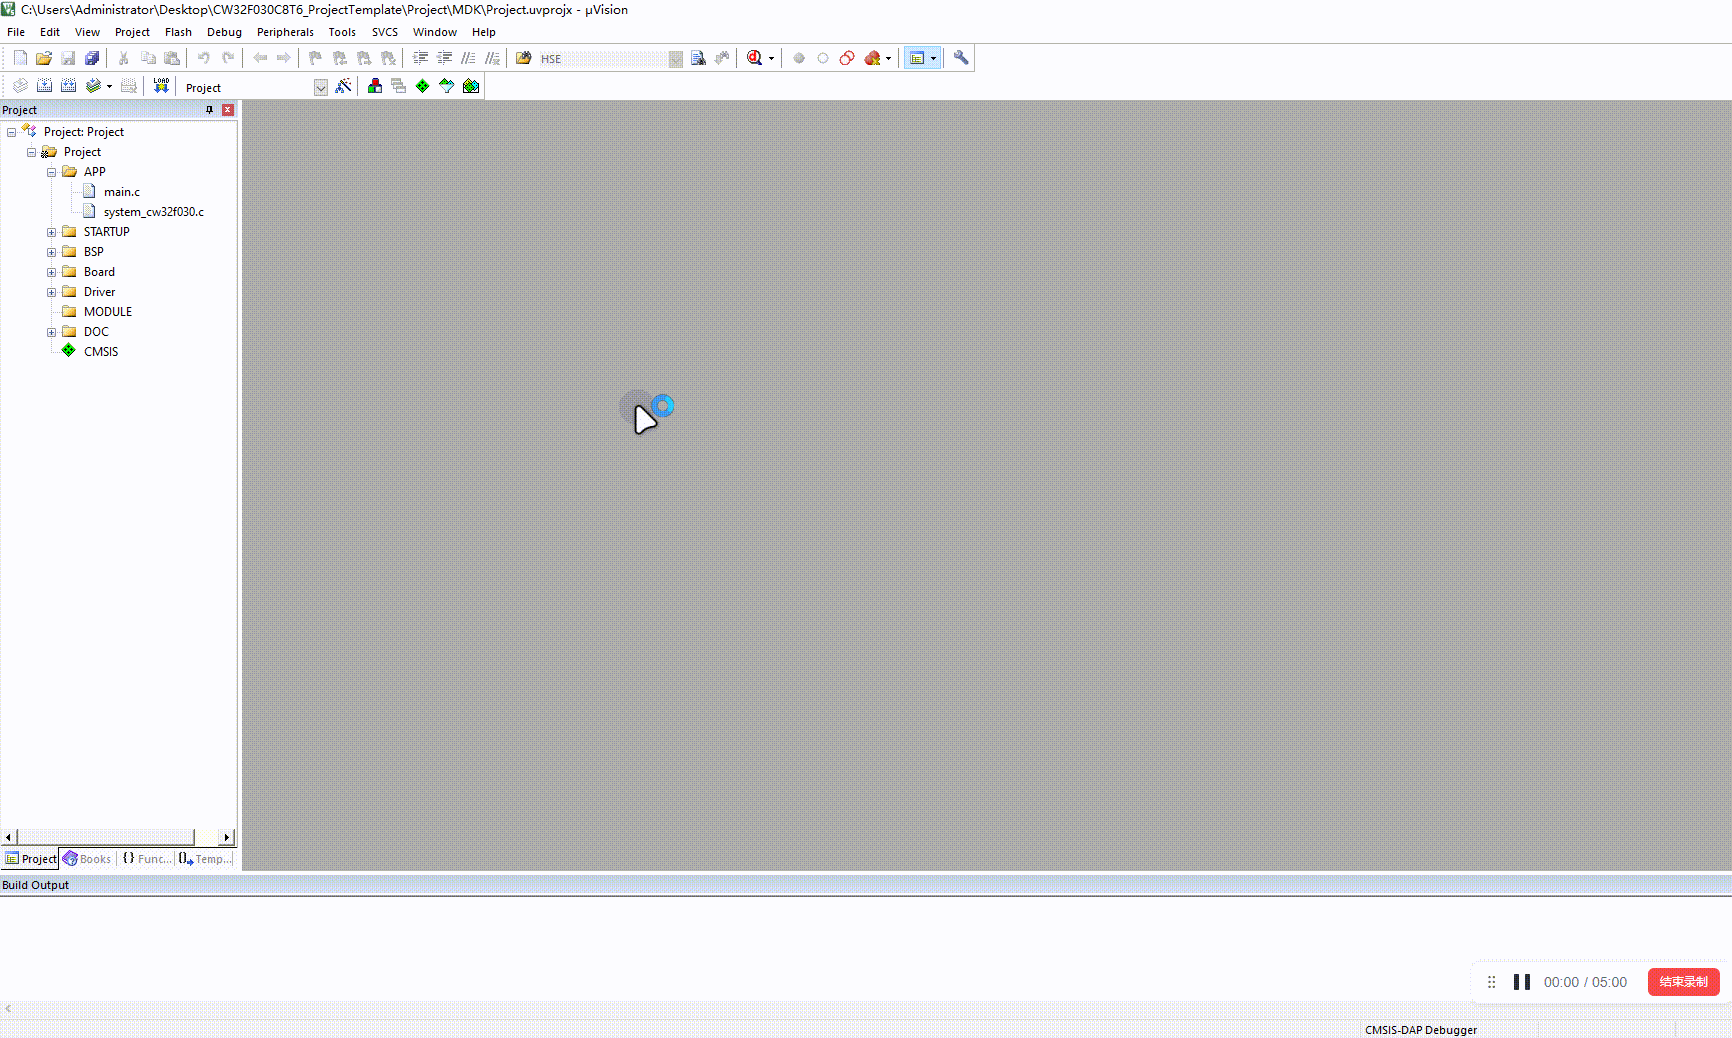Click the recorder drag handle dots
The width and height of the screenshot is (1732, 1038).
pos(1491,982)
